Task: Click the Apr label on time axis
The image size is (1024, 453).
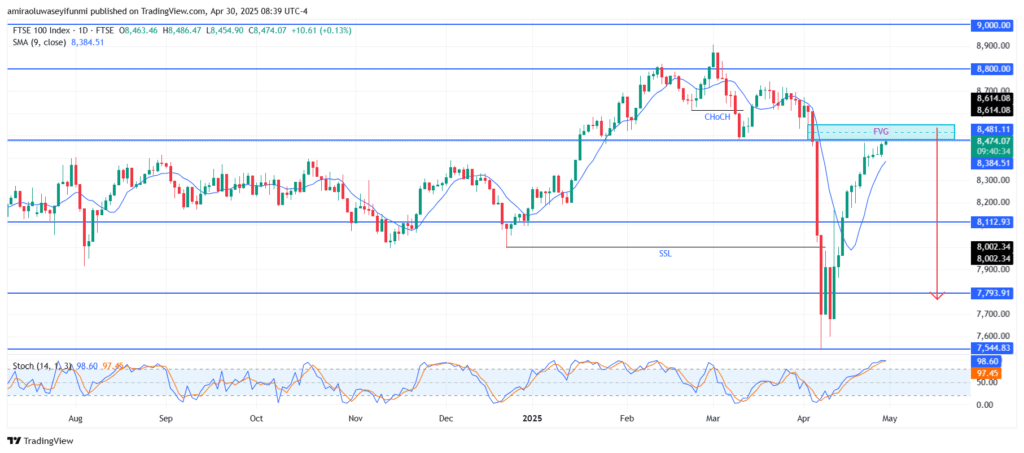Action: pos(803,418)
